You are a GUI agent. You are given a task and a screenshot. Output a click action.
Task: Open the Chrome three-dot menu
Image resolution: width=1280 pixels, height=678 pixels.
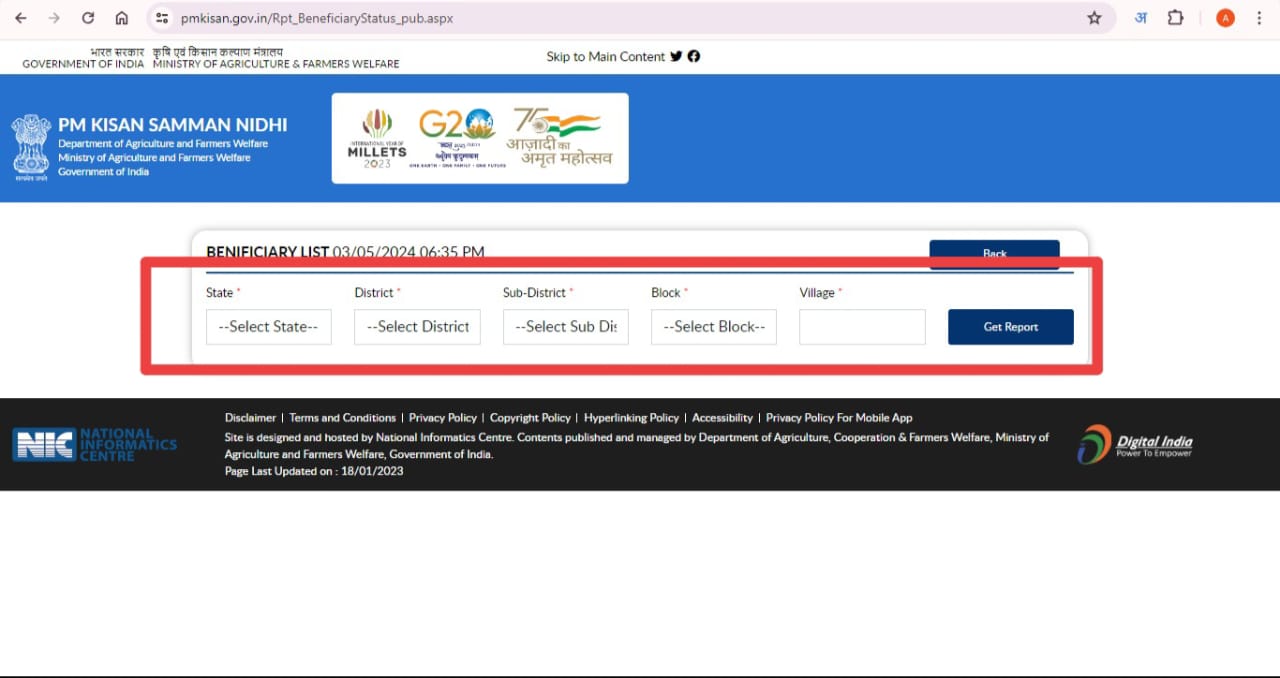1259,18
